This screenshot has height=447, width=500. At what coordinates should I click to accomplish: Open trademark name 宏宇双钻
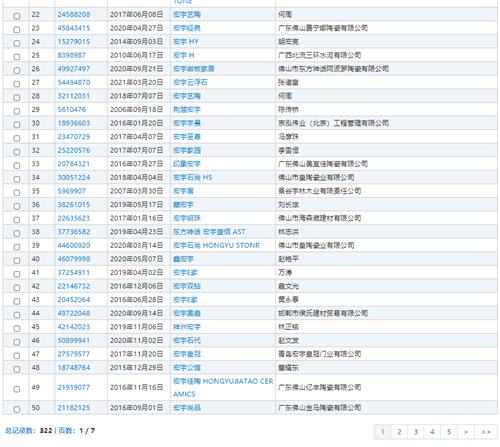click(x=187, y=286)
